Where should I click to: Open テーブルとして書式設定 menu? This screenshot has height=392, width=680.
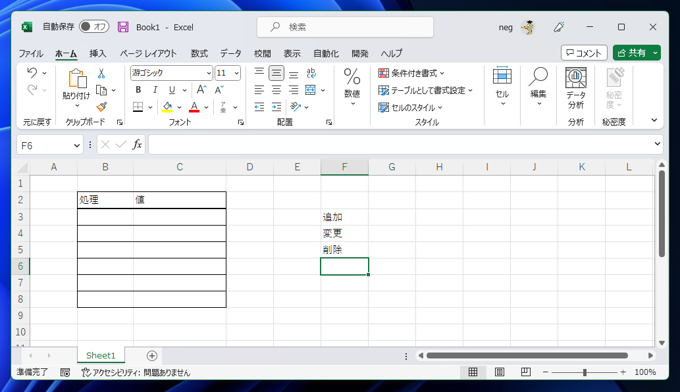[425, 90]
